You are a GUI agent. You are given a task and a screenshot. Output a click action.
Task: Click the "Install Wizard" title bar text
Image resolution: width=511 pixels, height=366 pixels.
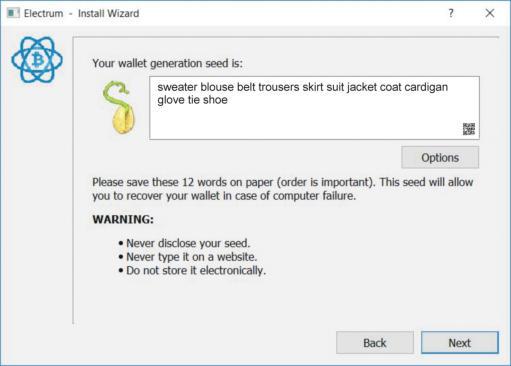[108, 14]
